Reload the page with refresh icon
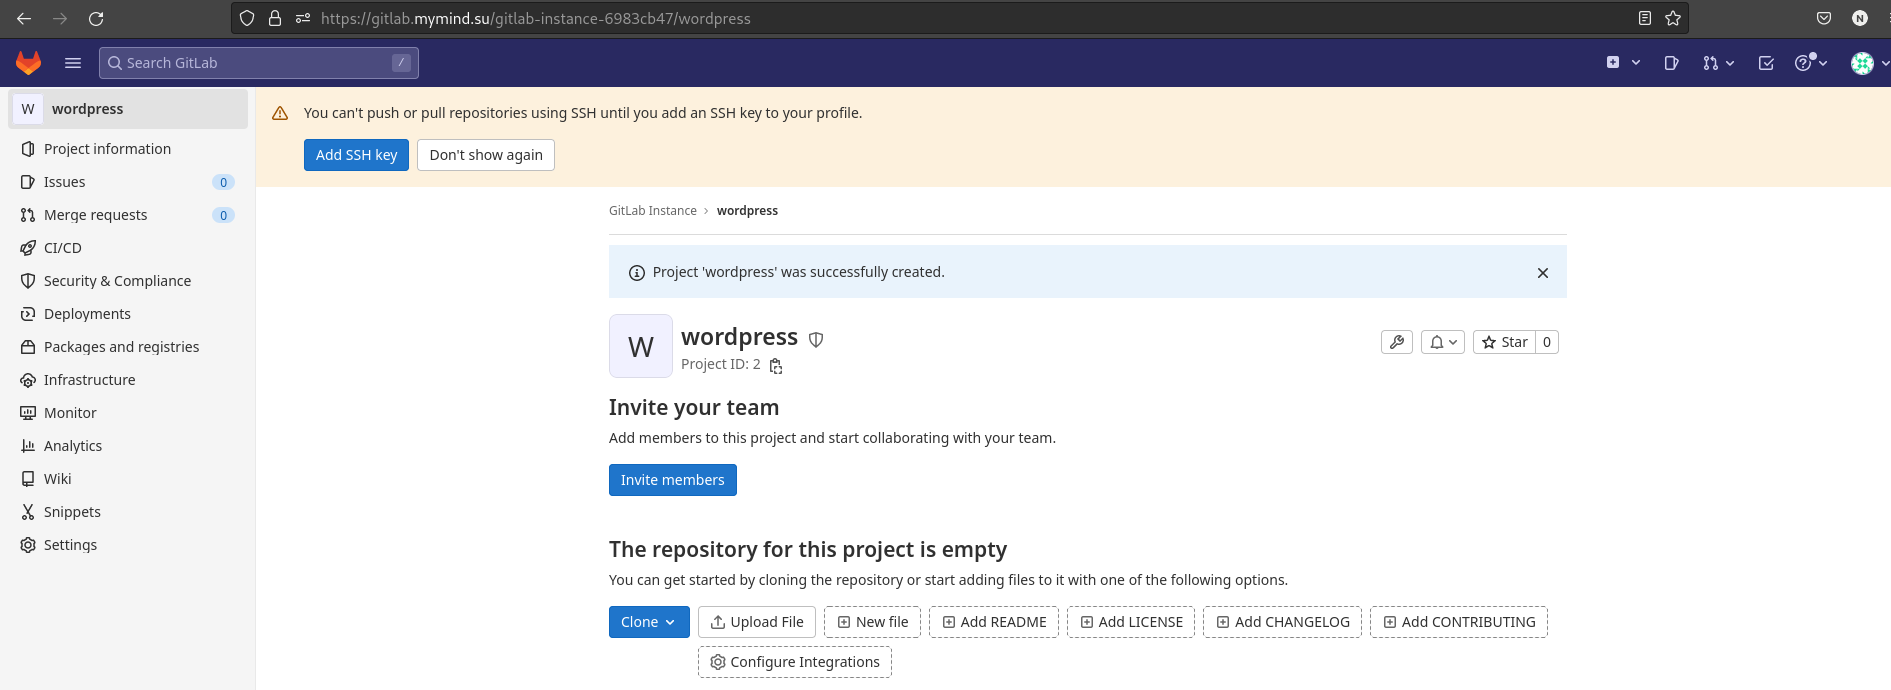This screenshot has height=690, width=1891. pyautogui.click(x=96, y=18)
